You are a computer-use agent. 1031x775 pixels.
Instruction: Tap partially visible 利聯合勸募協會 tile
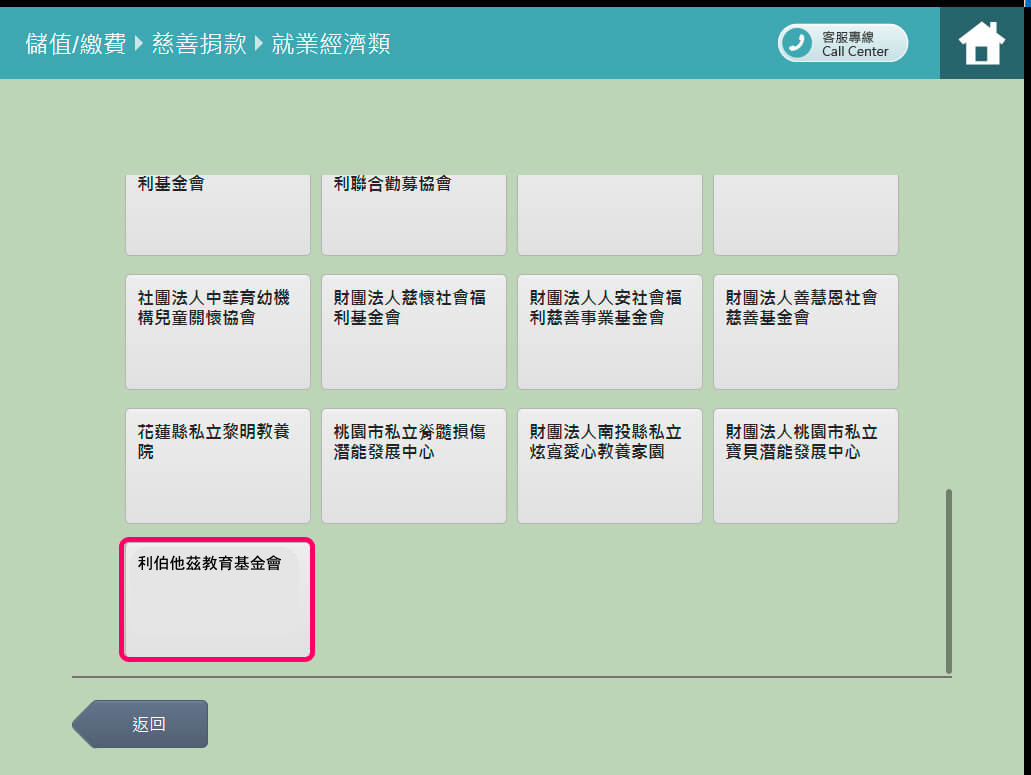pos(413,214)
